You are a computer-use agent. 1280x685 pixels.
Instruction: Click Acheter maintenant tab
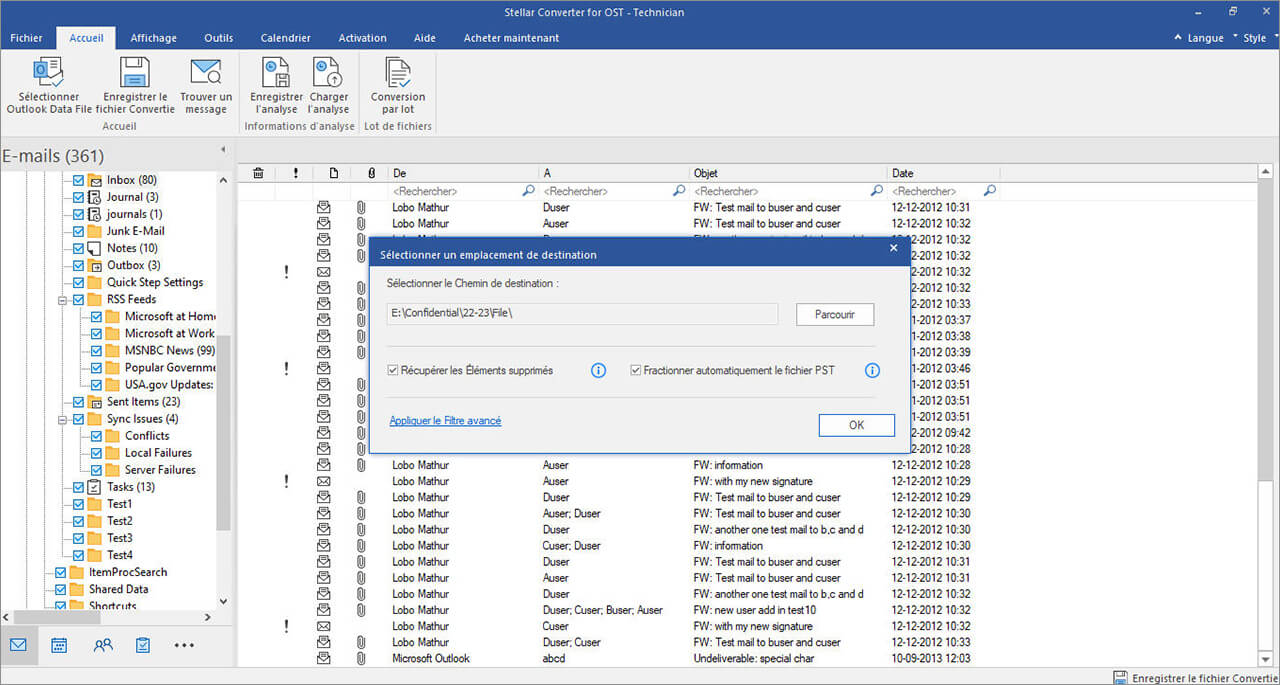point(511,38)
